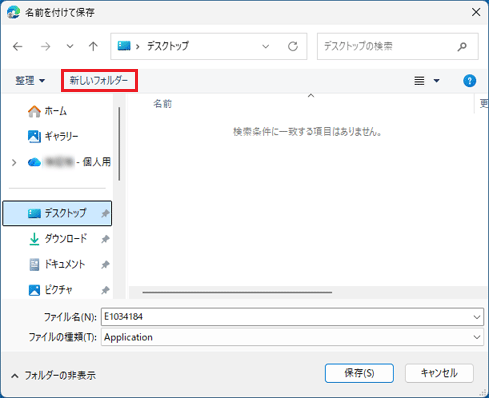This screenshot has height=398, width=489.
Task: Click the pin icon next to ドキュメント
Action: coord(105,265)
